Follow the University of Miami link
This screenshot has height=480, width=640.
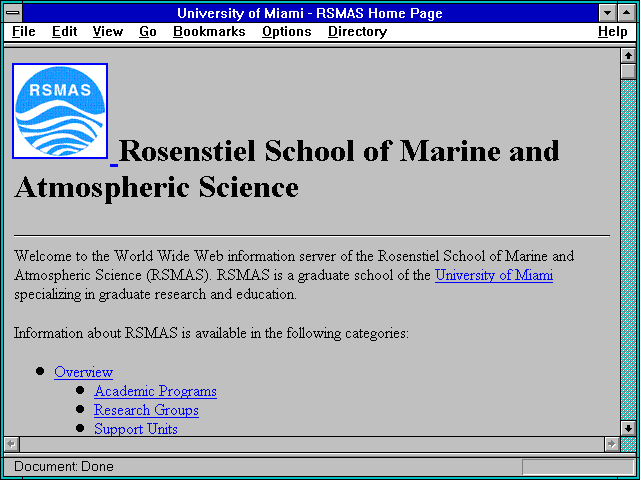point(494,275)
